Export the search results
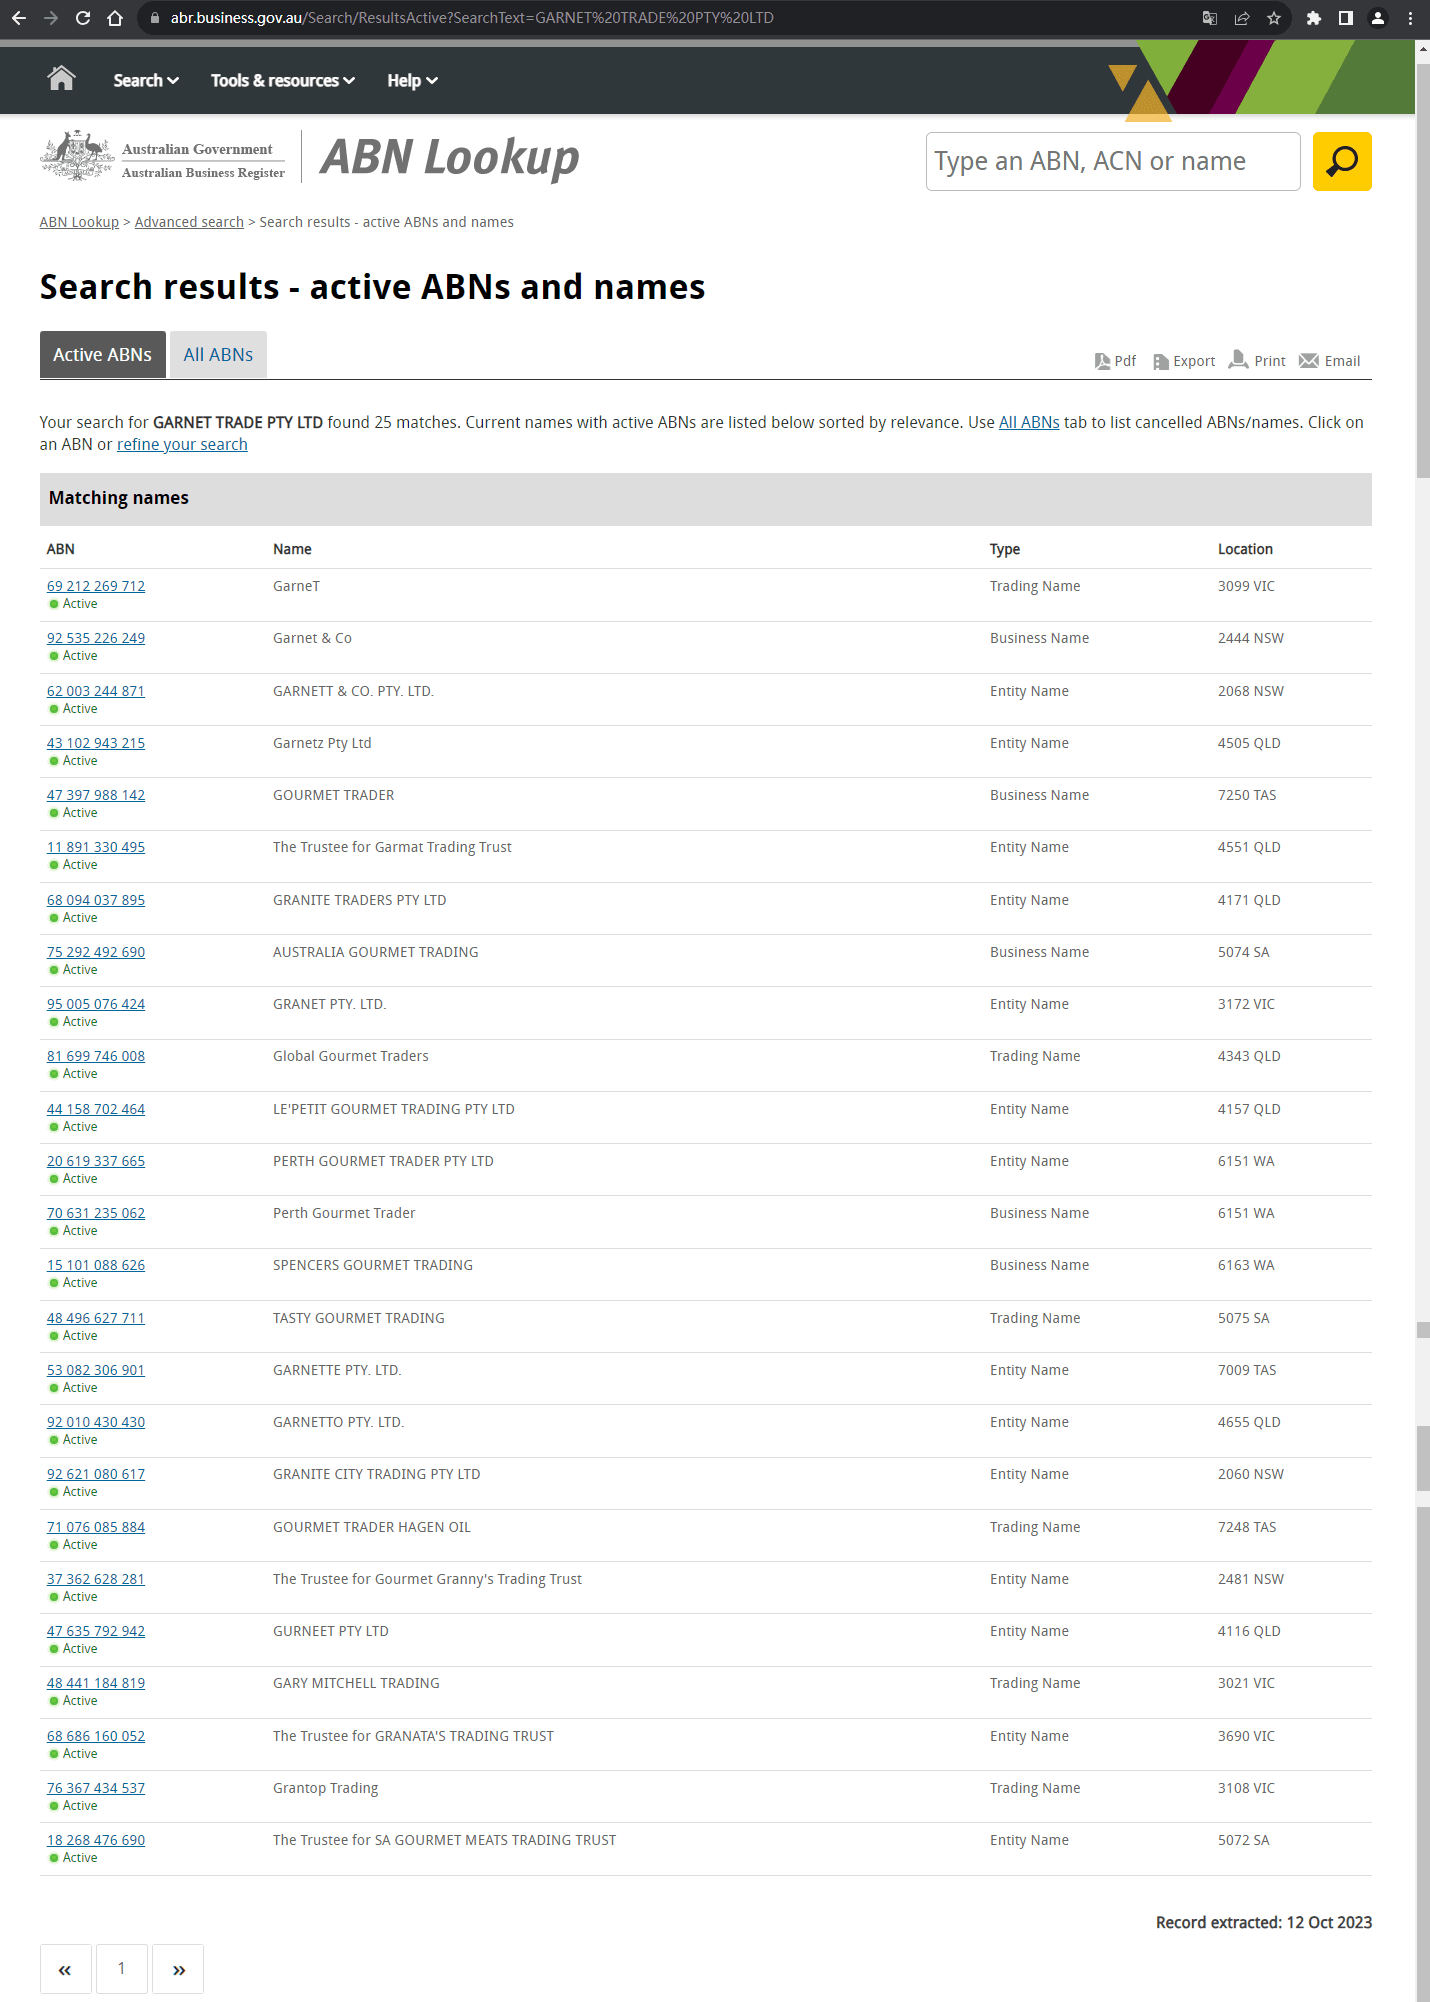This screenshot has height=2002, width=1430. 1184,361
